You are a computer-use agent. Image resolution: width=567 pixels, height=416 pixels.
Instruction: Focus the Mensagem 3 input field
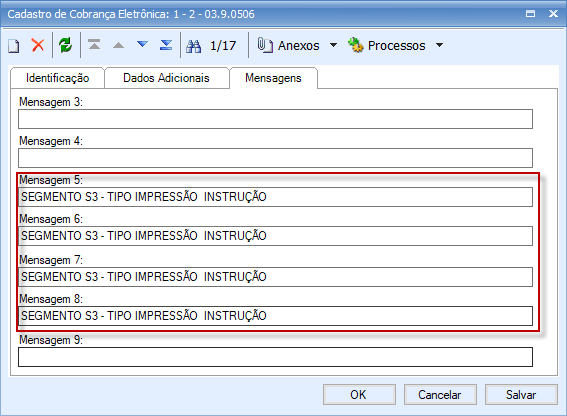[276, 119]
